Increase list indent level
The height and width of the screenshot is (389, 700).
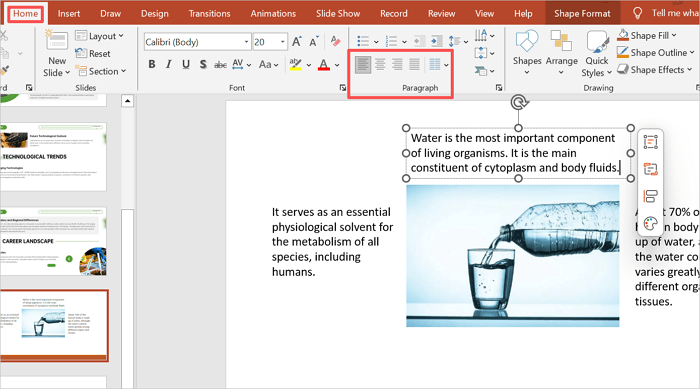click(436, 42)
